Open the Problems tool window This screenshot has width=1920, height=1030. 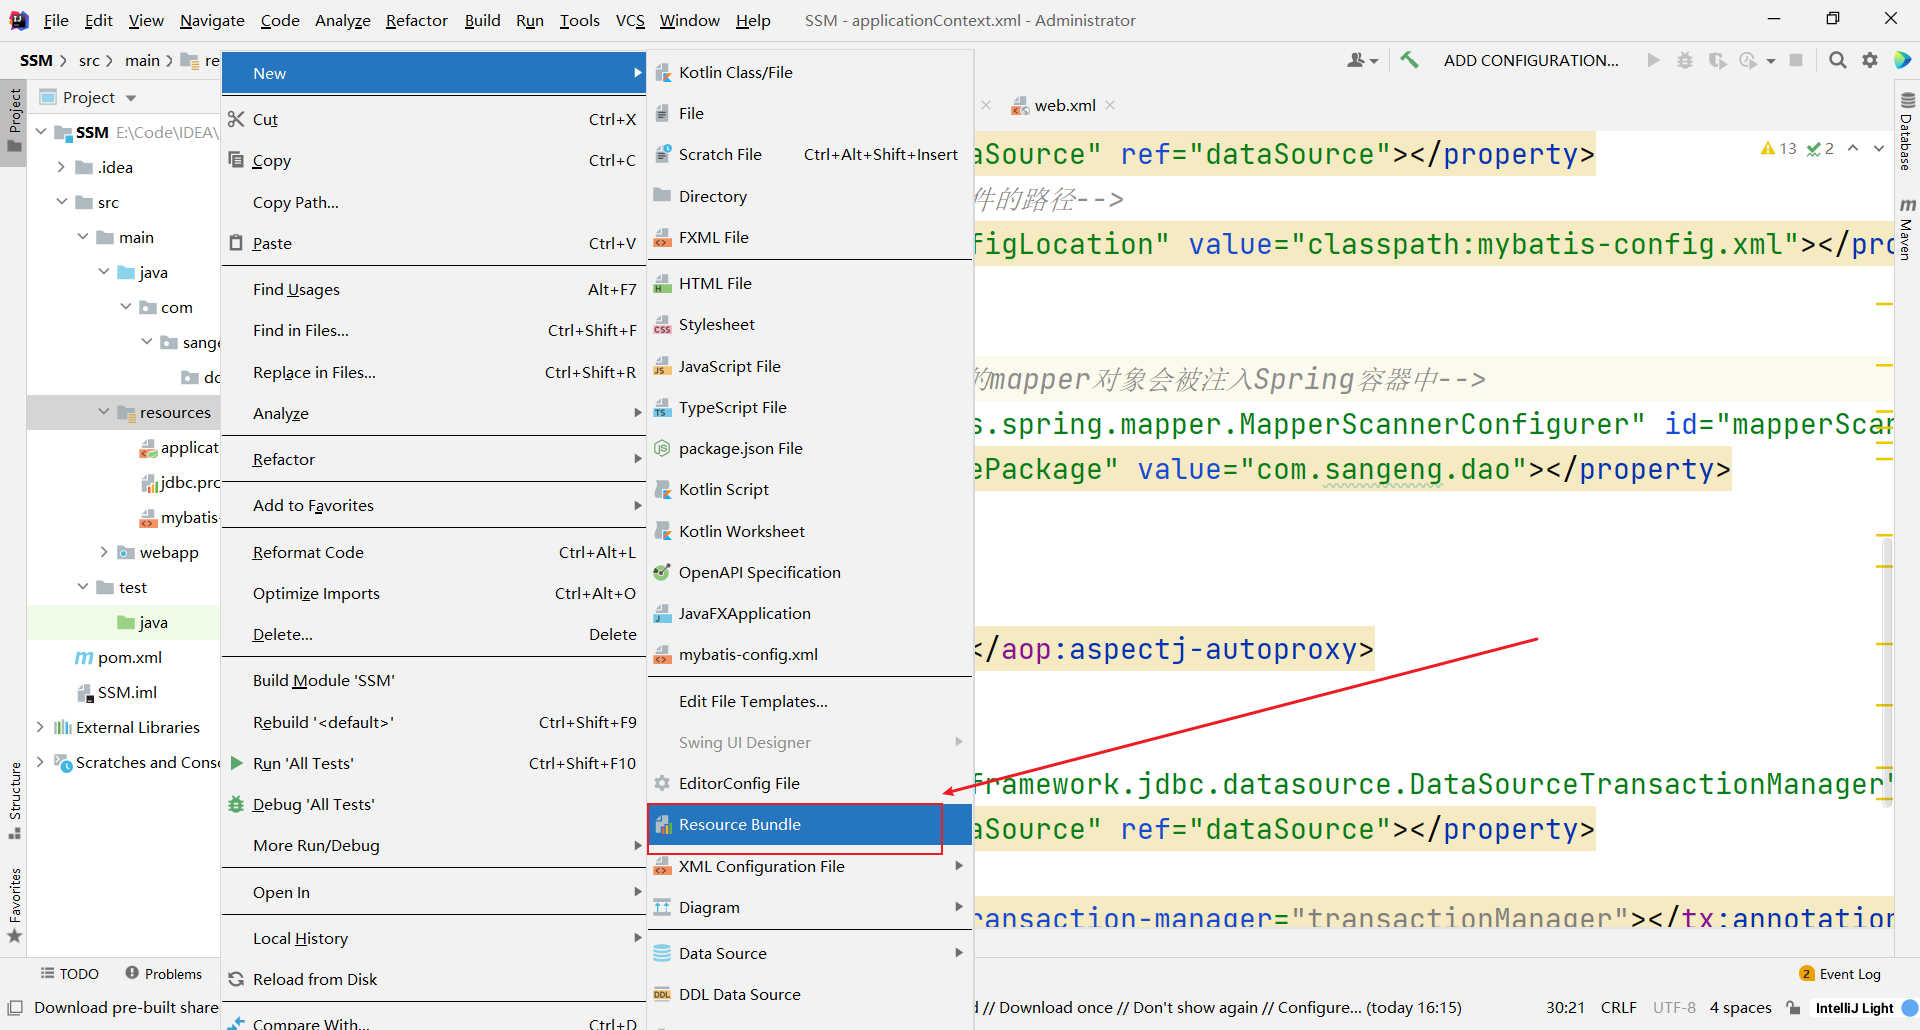click(163, 974)
